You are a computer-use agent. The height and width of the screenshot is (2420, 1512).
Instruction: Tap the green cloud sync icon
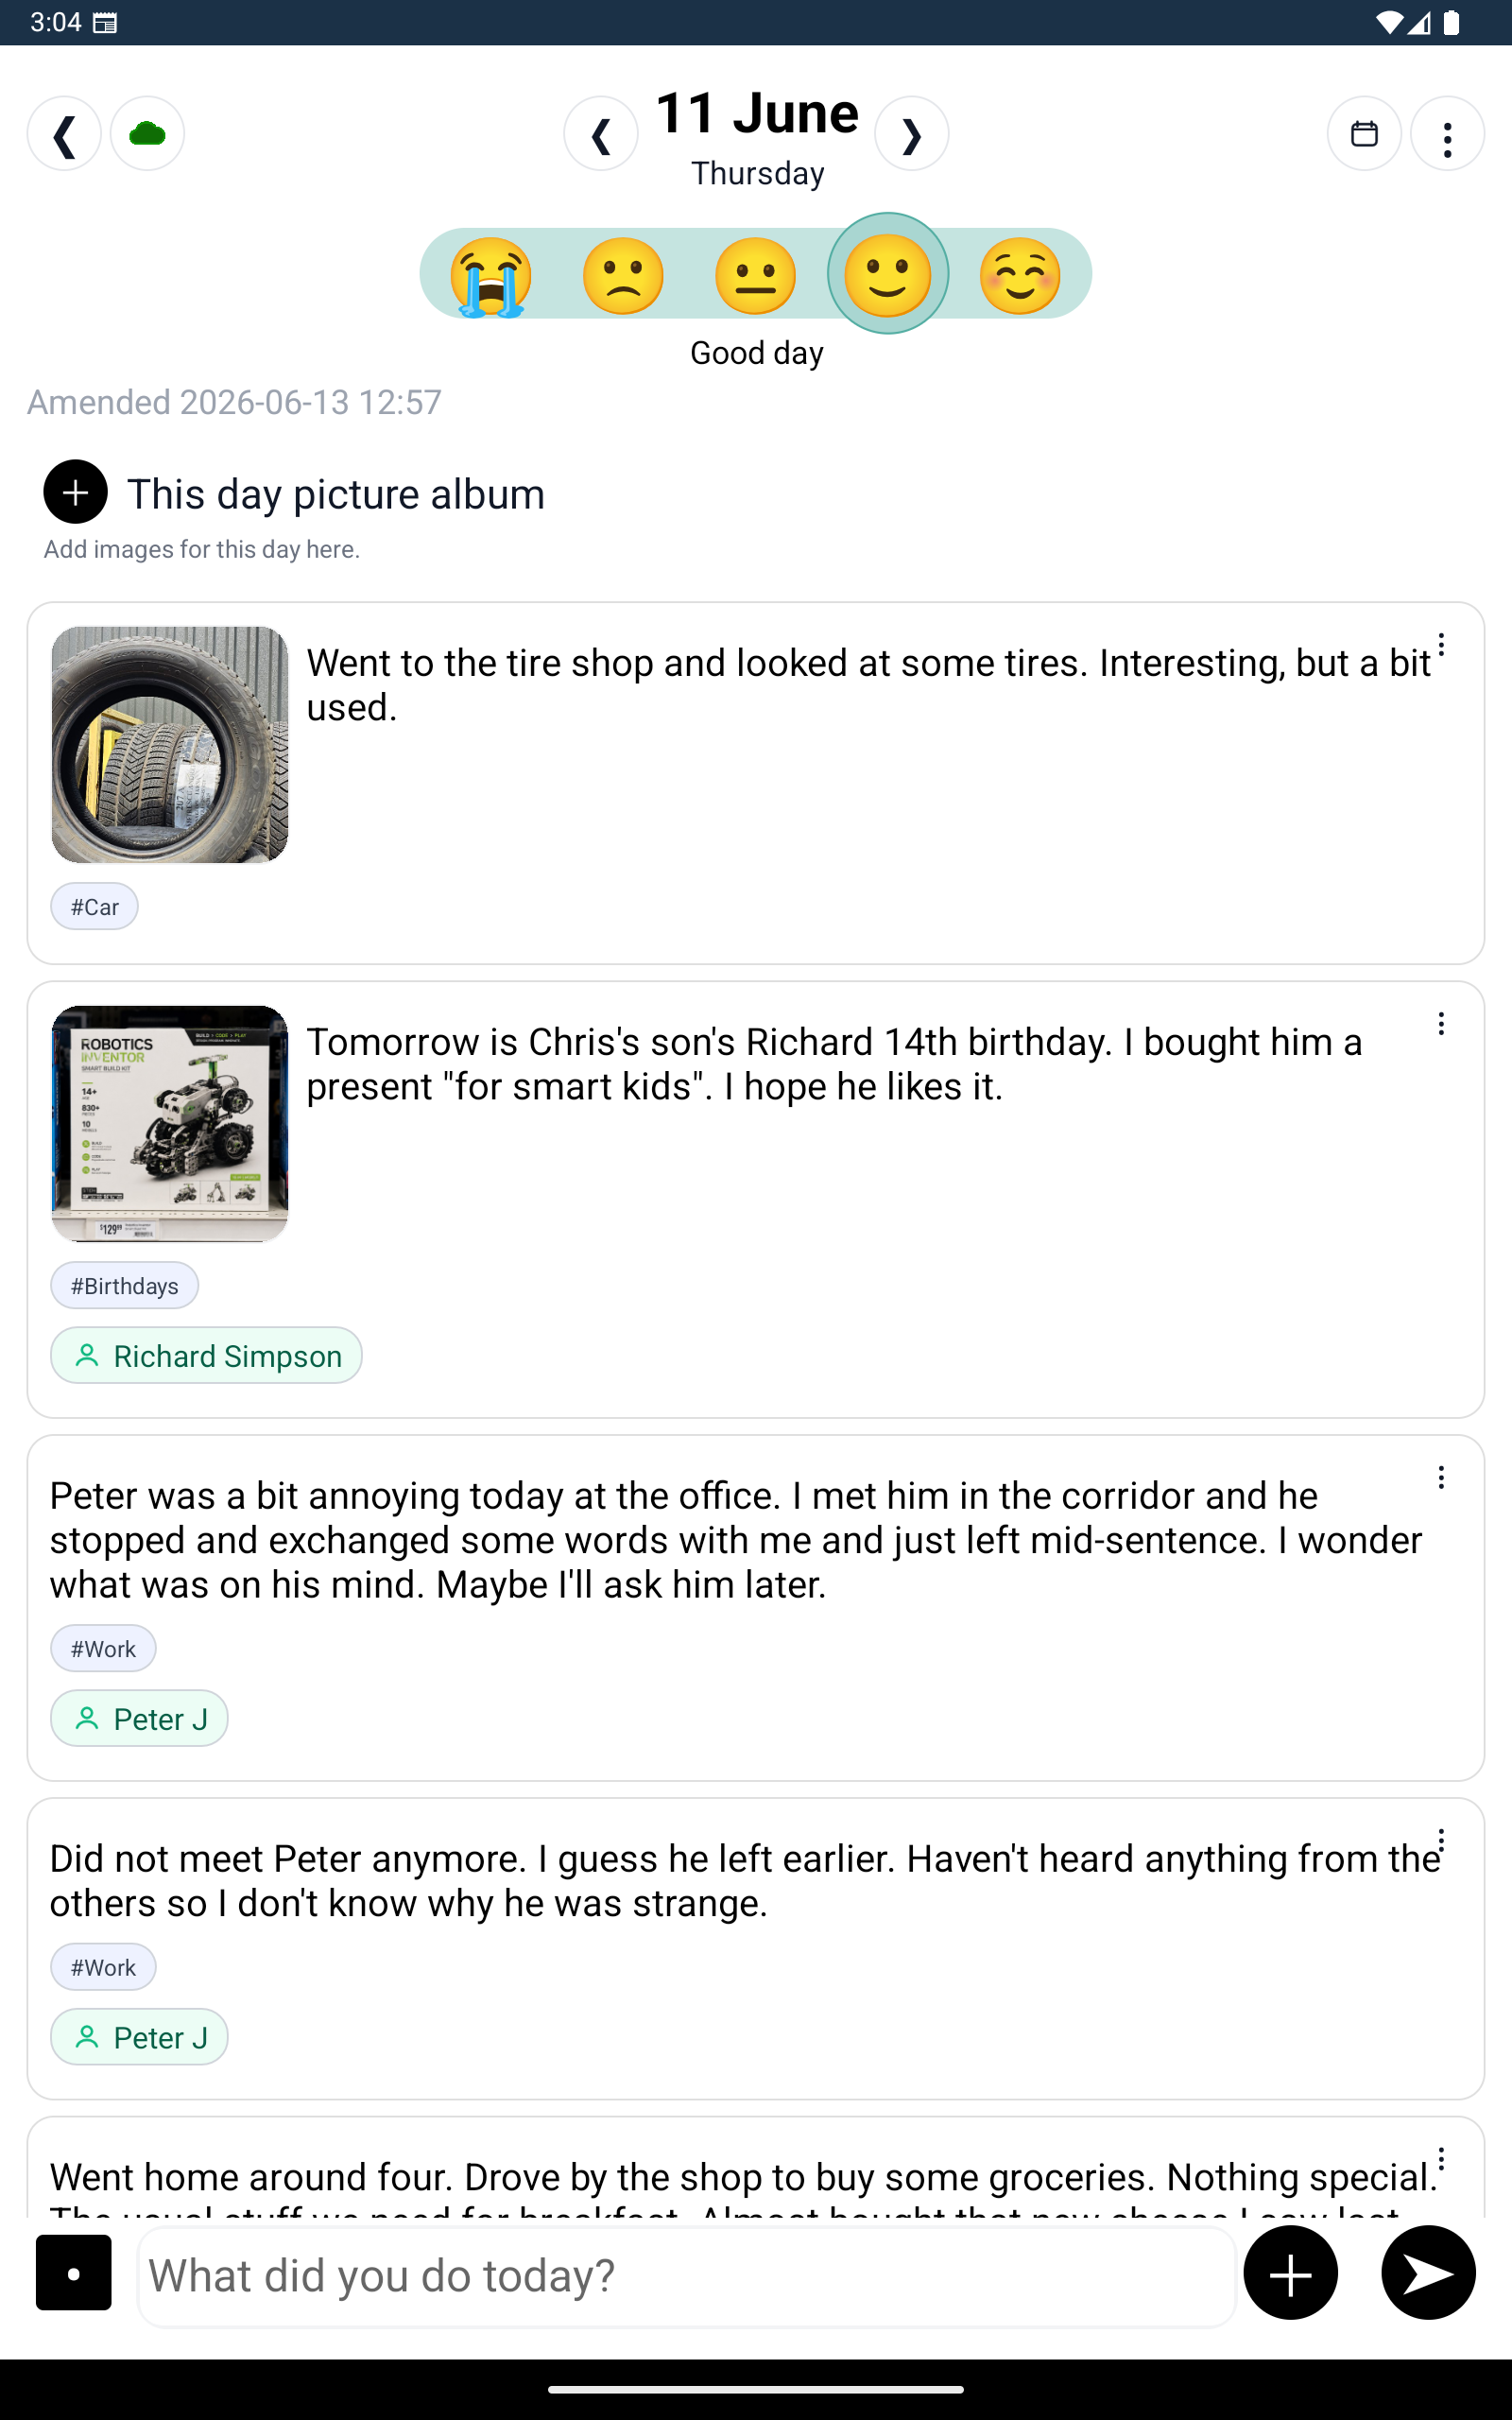147,133
